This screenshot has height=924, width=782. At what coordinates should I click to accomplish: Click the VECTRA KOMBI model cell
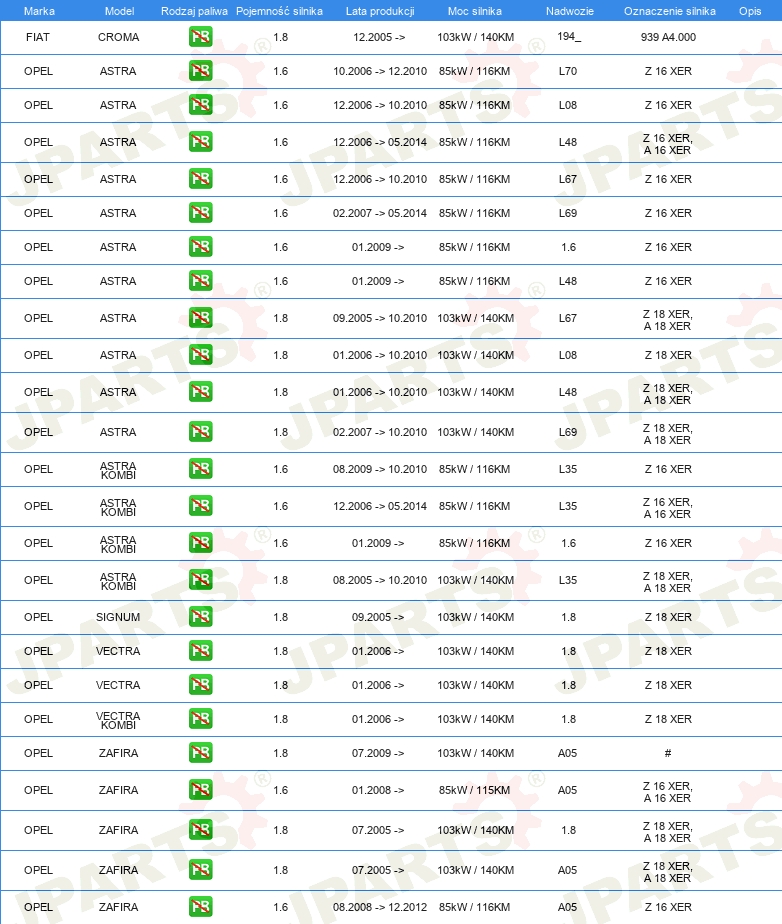pyautogui.click(x=118, y=720)
